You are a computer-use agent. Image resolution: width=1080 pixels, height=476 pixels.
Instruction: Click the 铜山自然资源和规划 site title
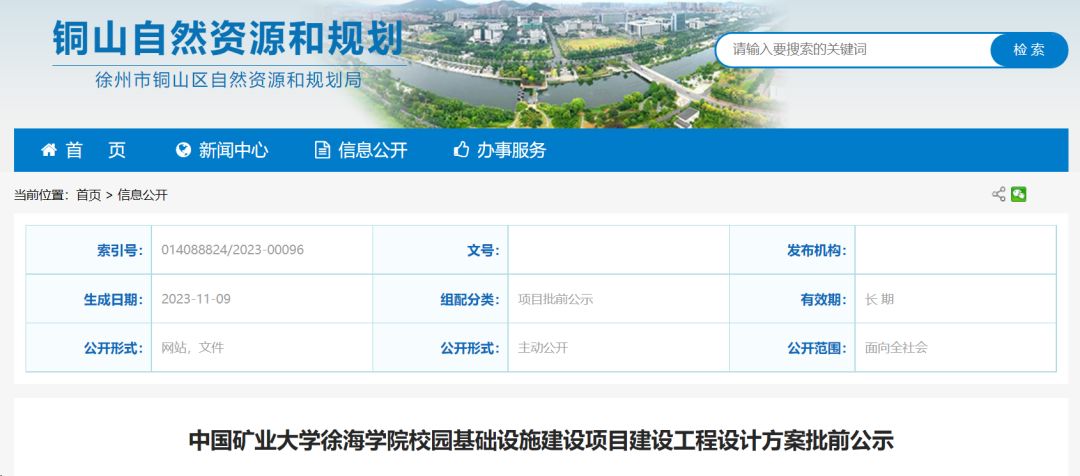tap(227, 39)
